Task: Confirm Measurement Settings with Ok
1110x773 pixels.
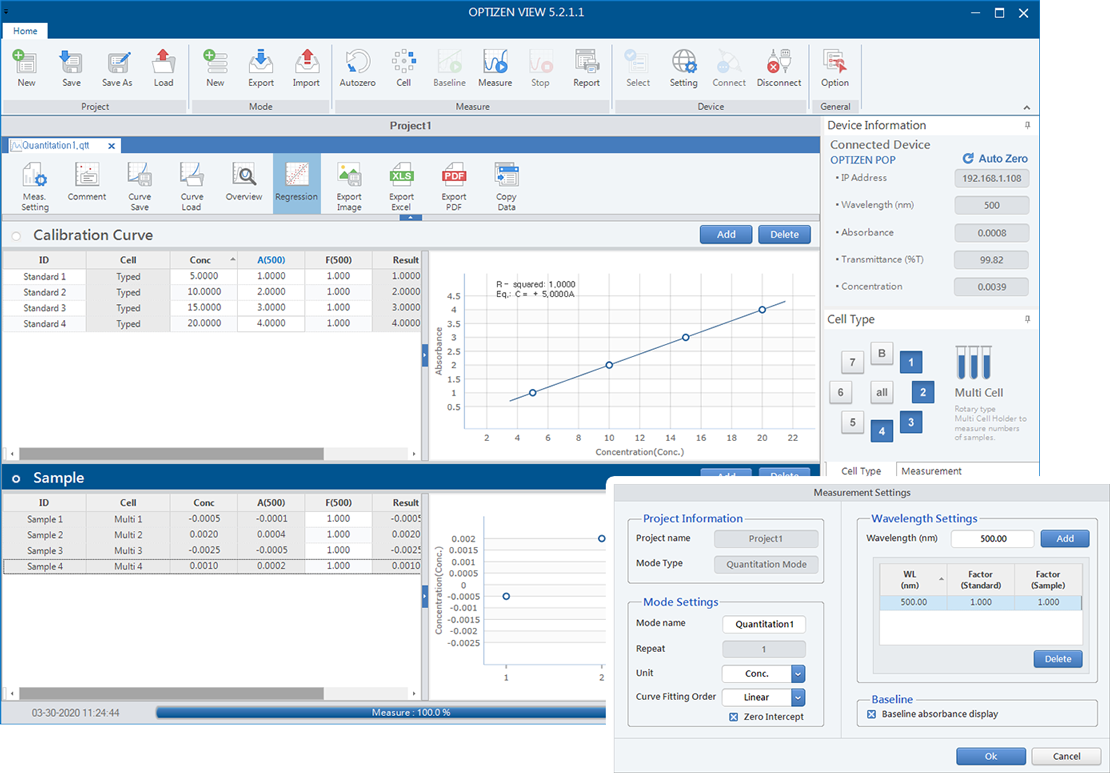Action: [990, 756]
